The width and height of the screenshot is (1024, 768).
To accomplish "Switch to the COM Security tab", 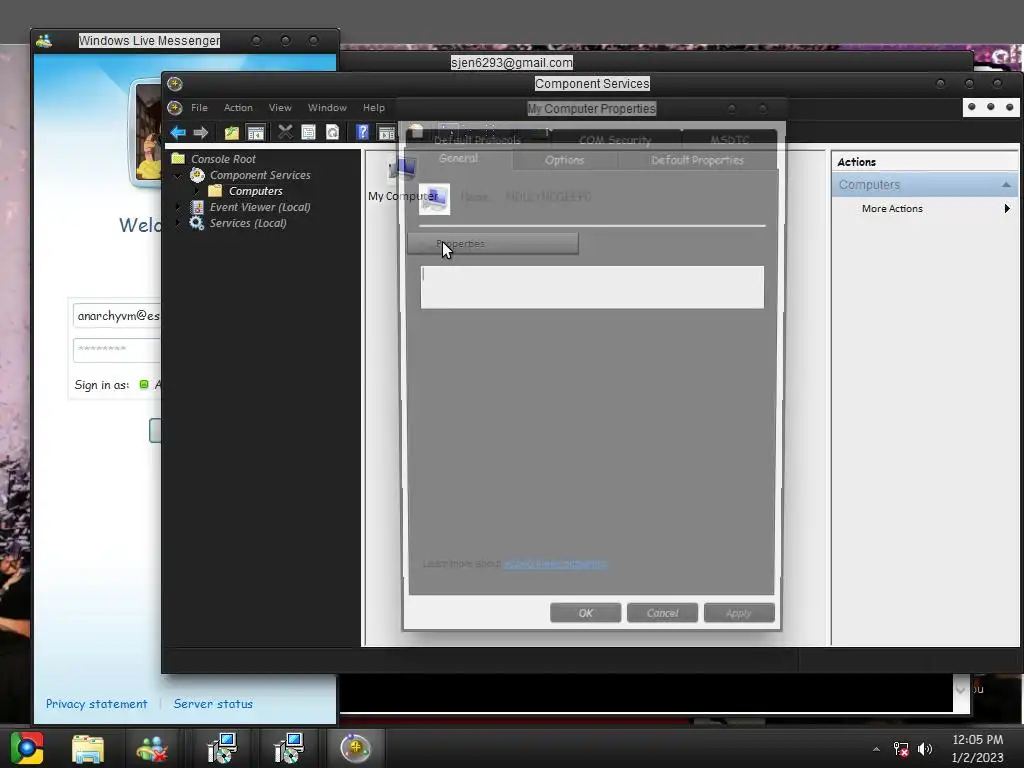I will pyautogui.click(x=615, y=140).
